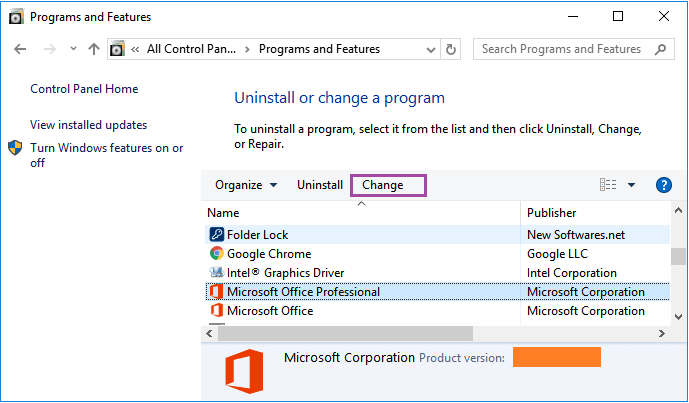The image size is (689, 403).
Task: Open the address bar history dropdown
Action: pyautogui.click(x=431, y=50)
